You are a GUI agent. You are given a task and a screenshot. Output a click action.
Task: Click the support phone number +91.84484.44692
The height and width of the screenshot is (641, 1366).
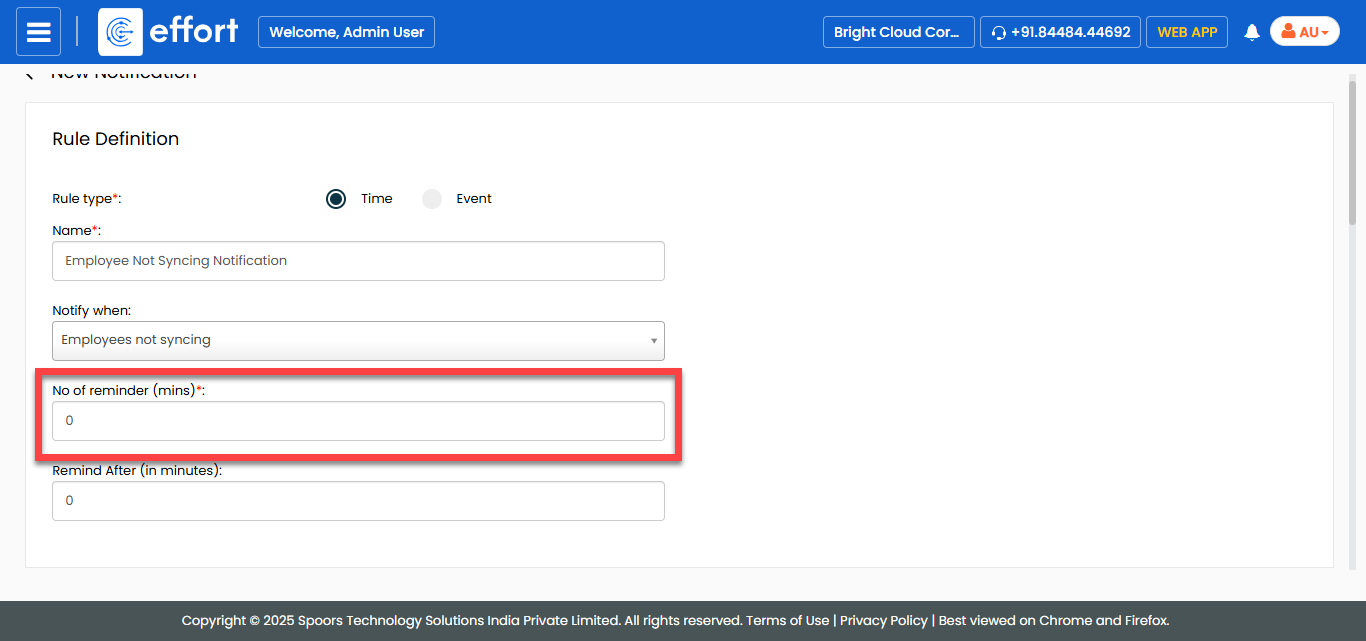click(1070, 32)
